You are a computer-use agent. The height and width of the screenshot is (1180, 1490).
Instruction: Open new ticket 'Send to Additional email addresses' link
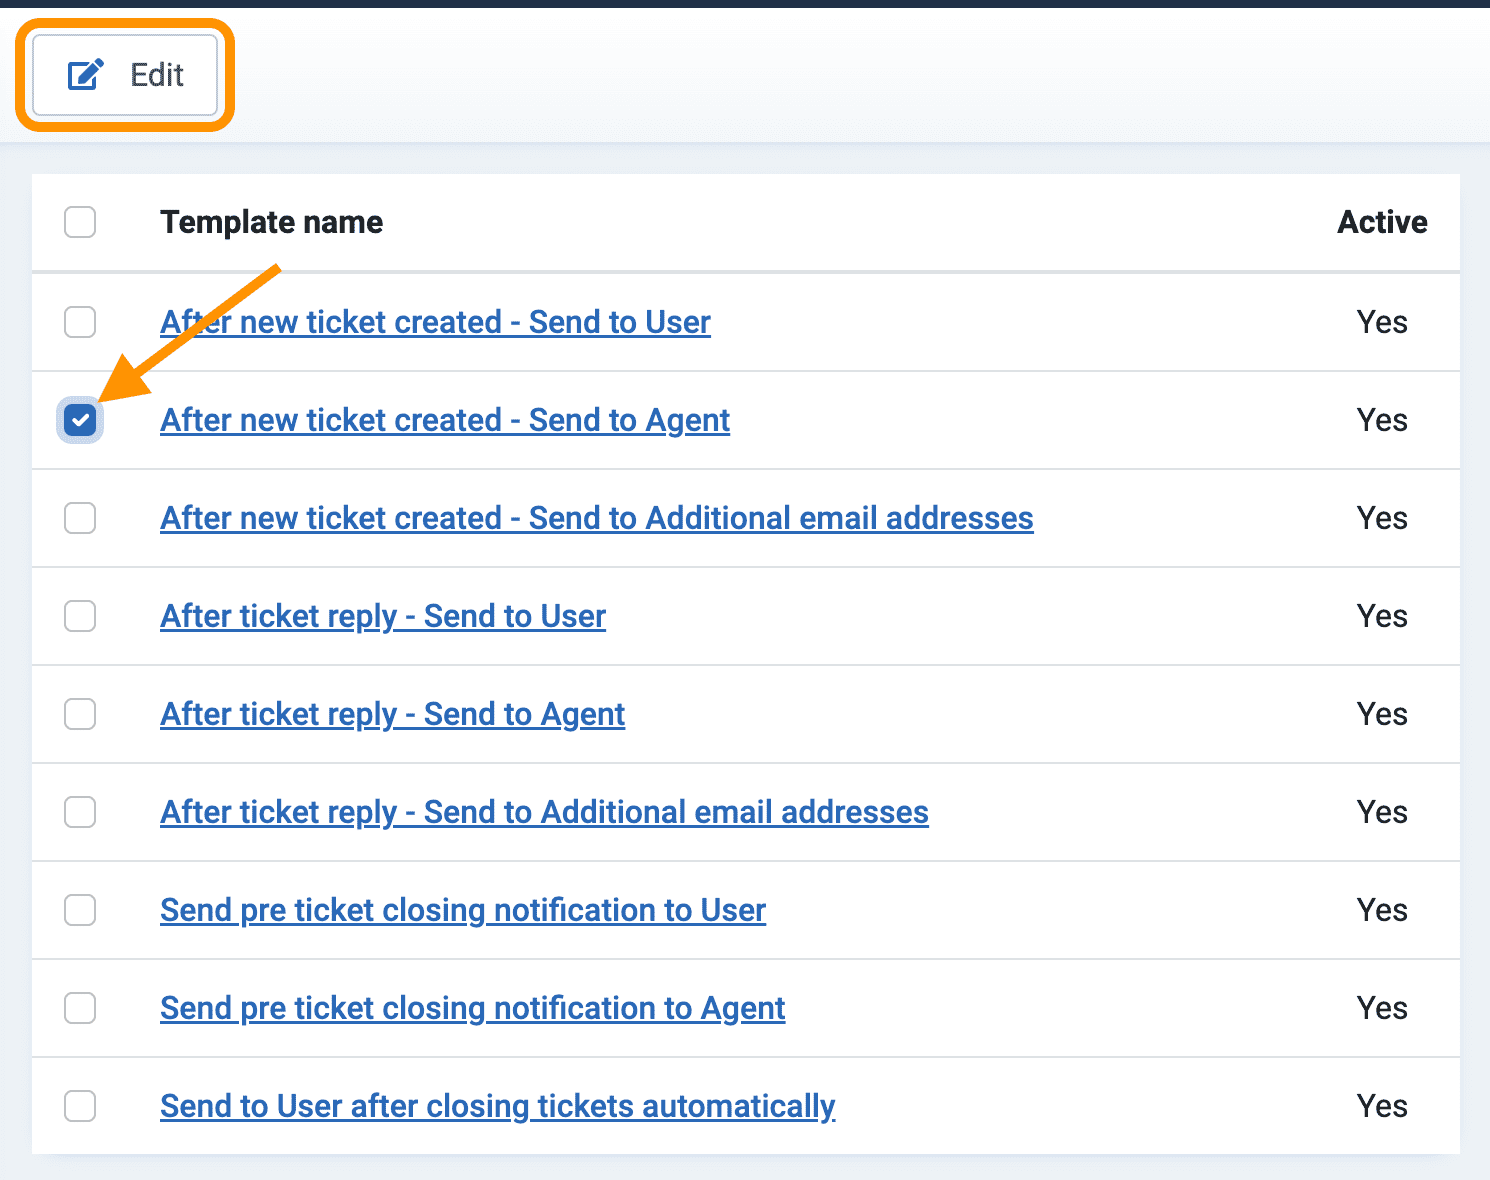coord(597,518)
